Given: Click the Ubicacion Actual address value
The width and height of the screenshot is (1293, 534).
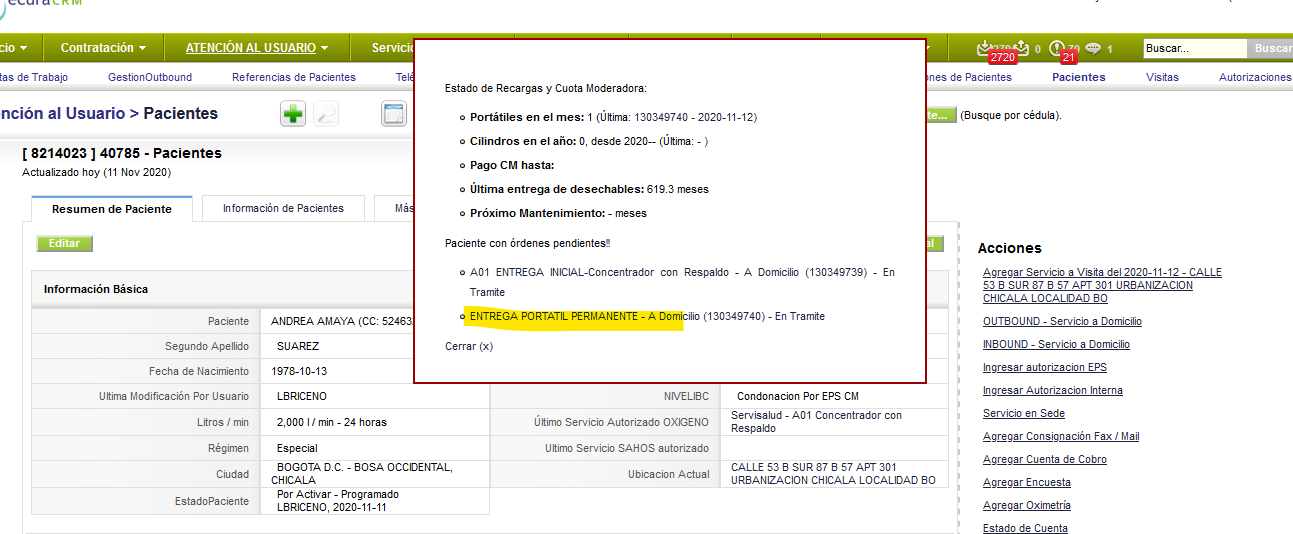Looking at the screenshot, I should [x=833, y=474].
